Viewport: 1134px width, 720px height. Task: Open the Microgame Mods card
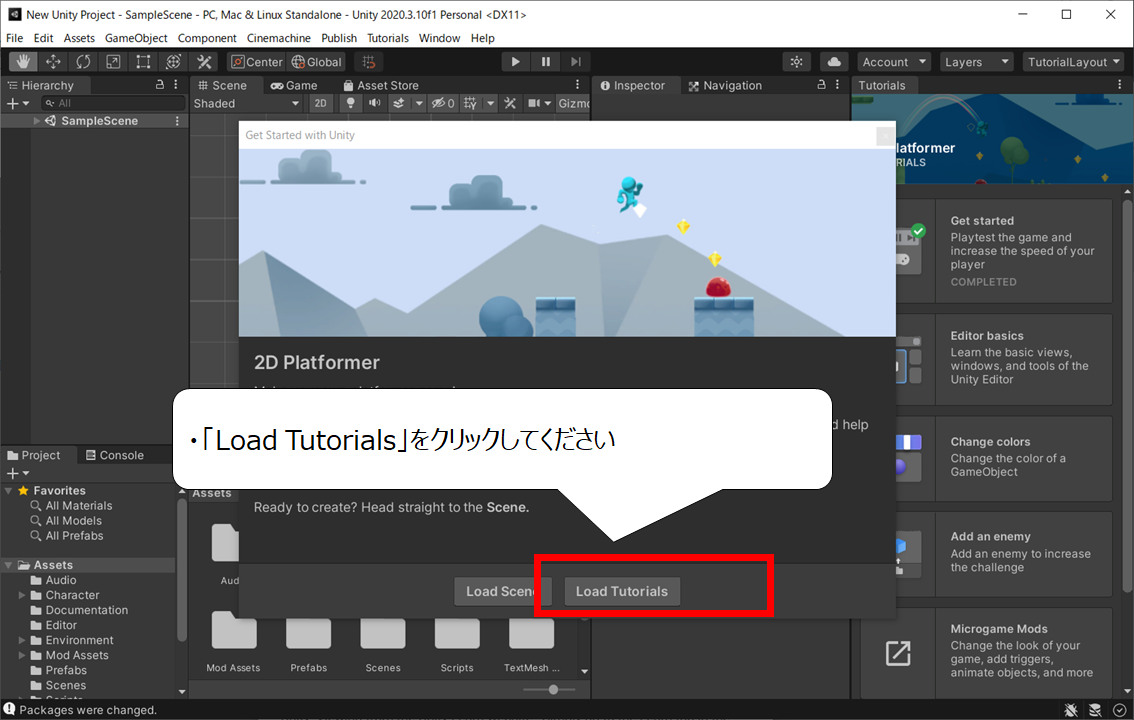(986, 652)
